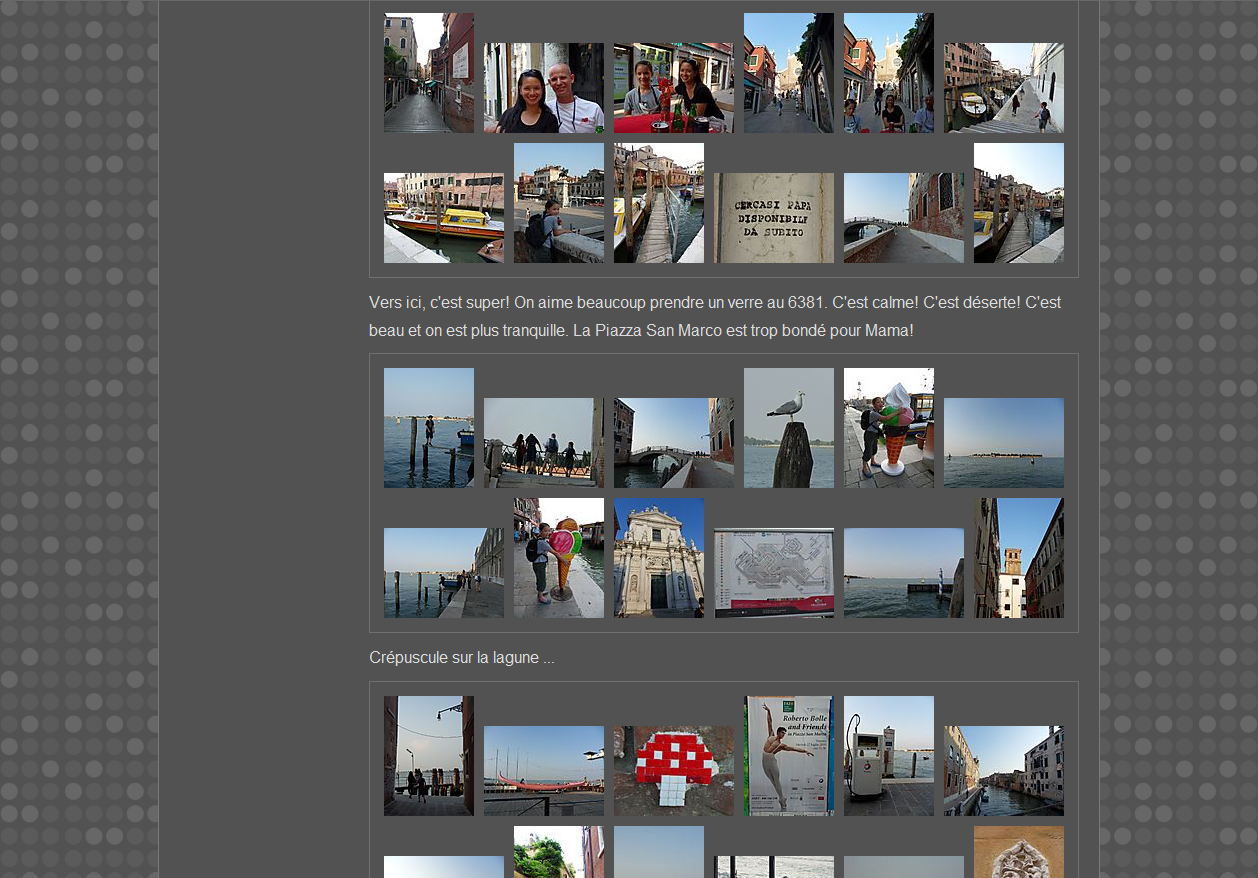
Task: View the distant island on lagoon photo
Action: tap(1003, 443)
